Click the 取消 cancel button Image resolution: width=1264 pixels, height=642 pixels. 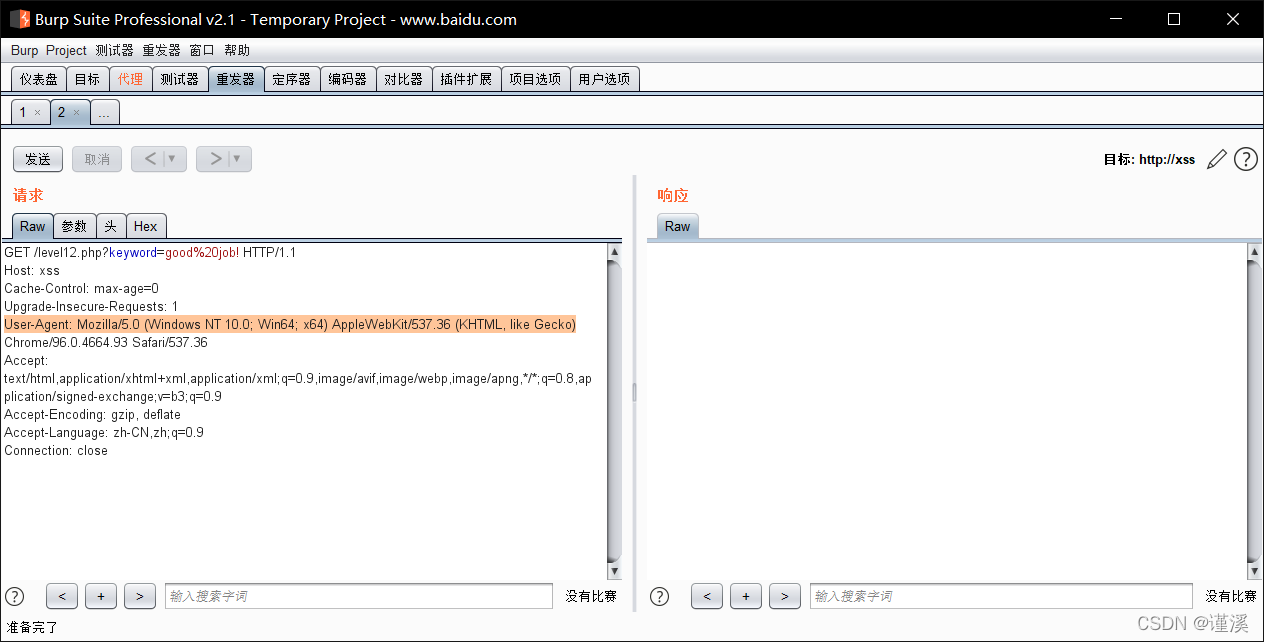point(97,159)
